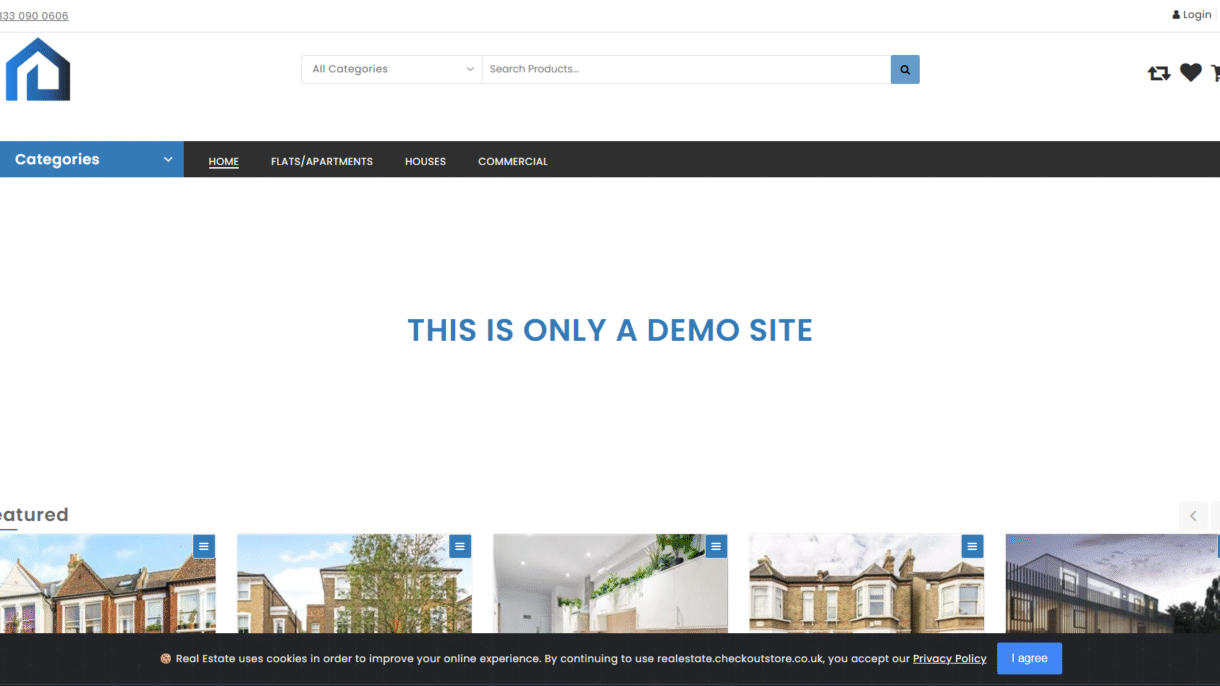Open the white interior property thumbnail
This screenshot has width=1220, height=686.
click(x=610, y=583)
